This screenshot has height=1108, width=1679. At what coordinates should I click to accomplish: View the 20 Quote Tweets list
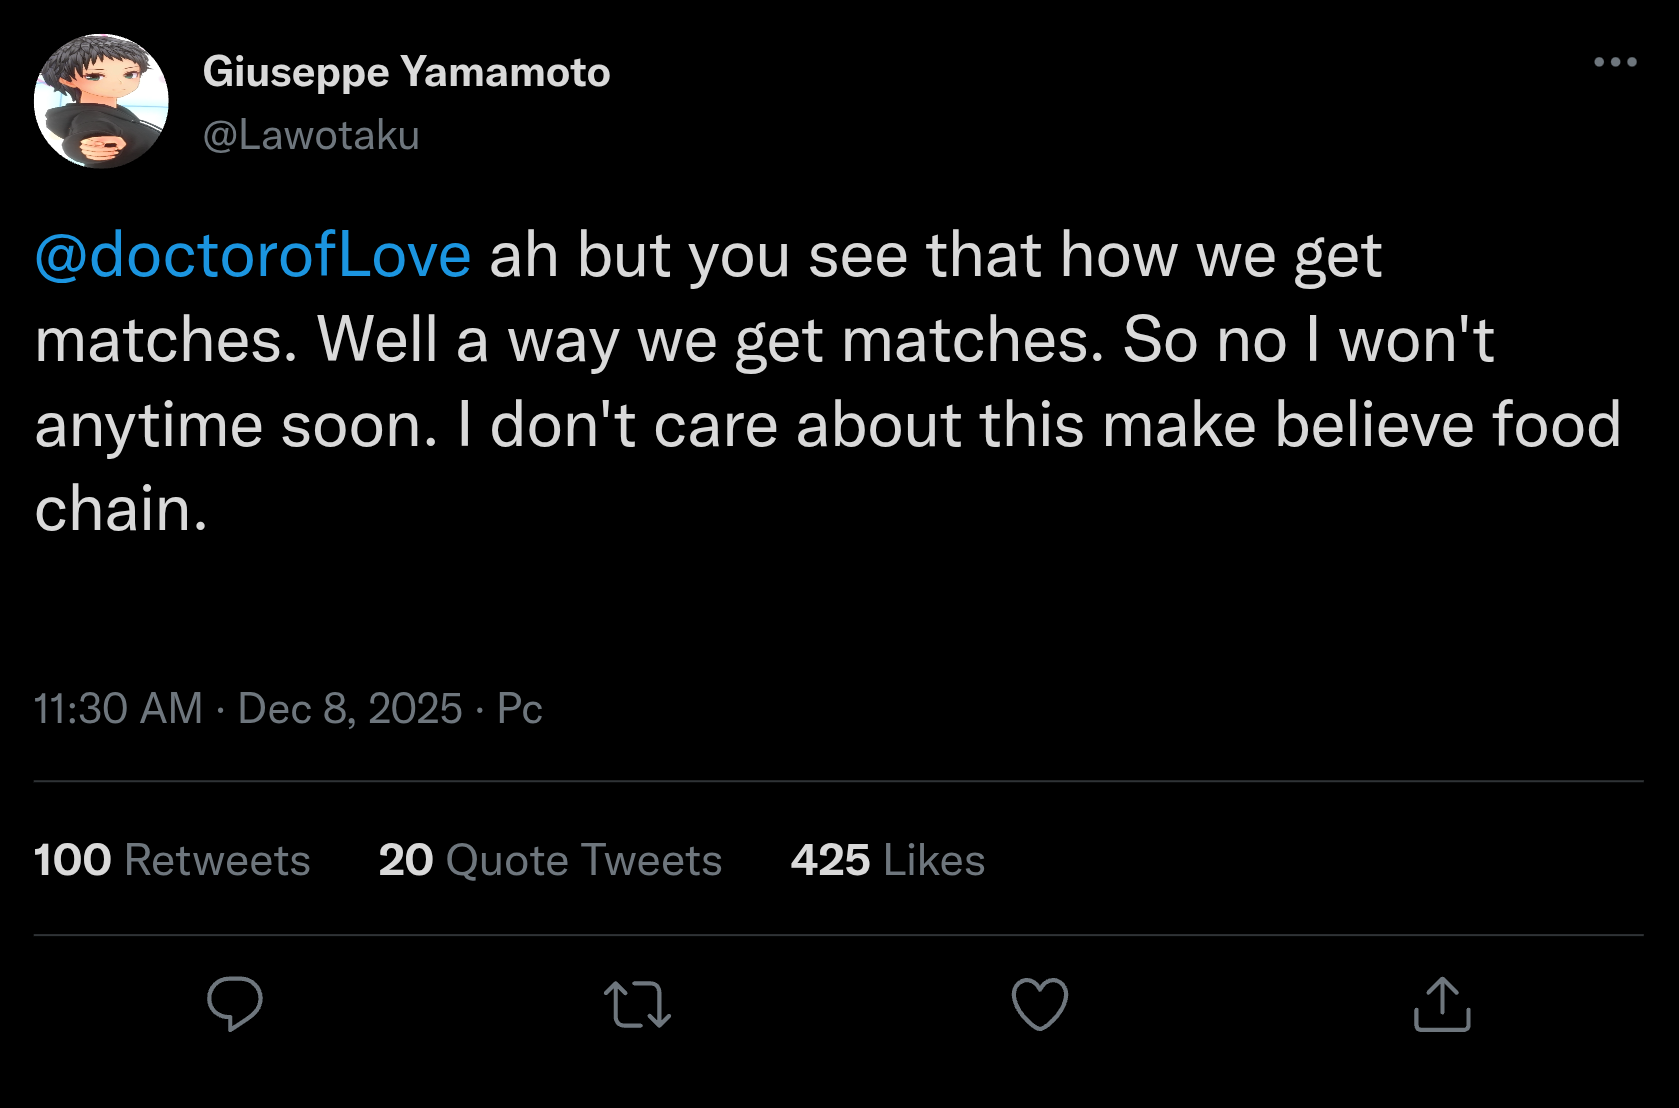click(x=550, y=860)
